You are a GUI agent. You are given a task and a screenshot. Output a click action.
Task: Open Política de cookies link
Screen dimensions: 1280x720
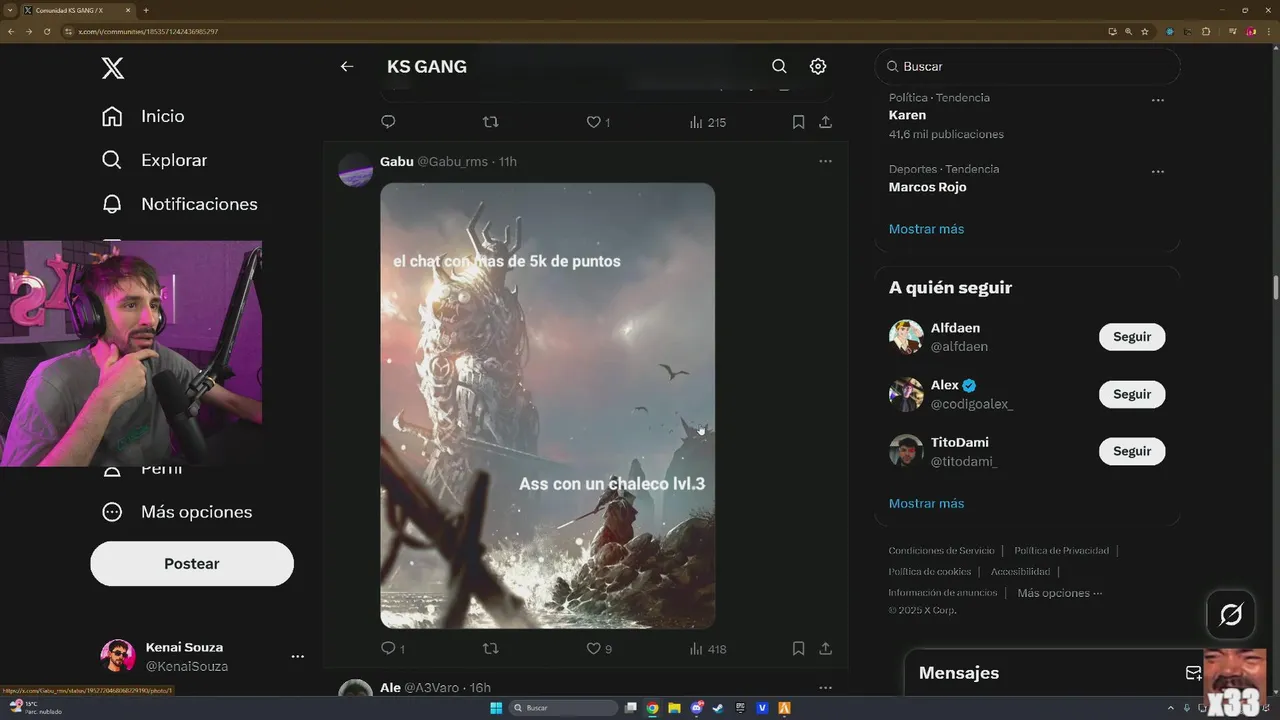(x=930, y=572)
